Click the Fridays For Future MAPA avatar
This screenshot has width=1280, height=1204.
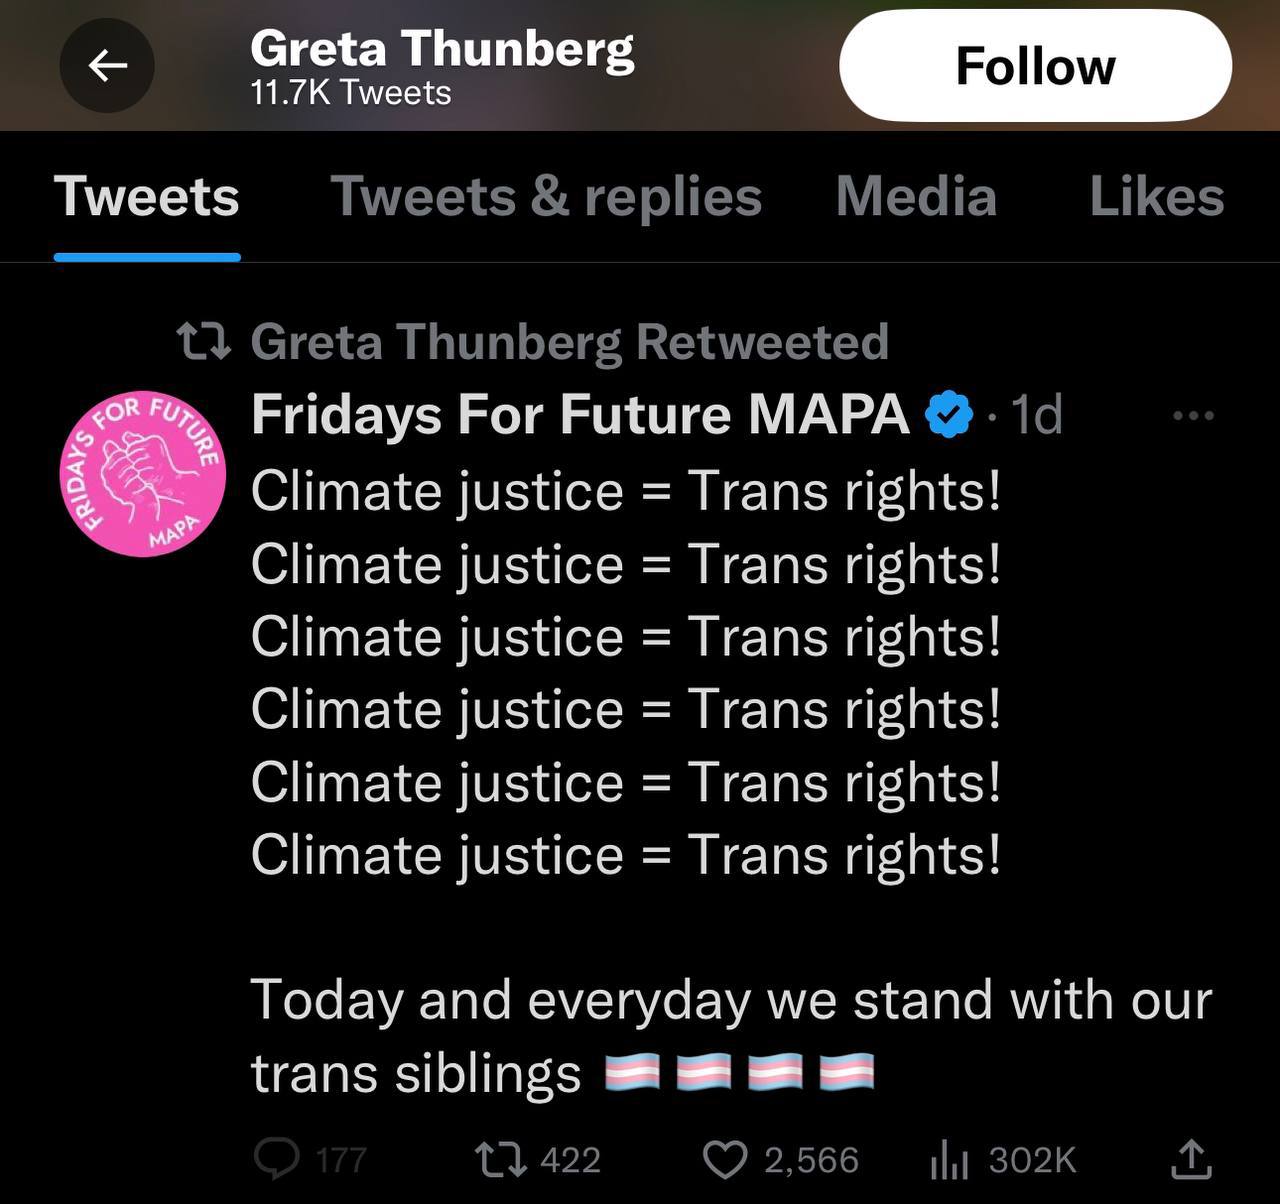[x=143, y=473]
